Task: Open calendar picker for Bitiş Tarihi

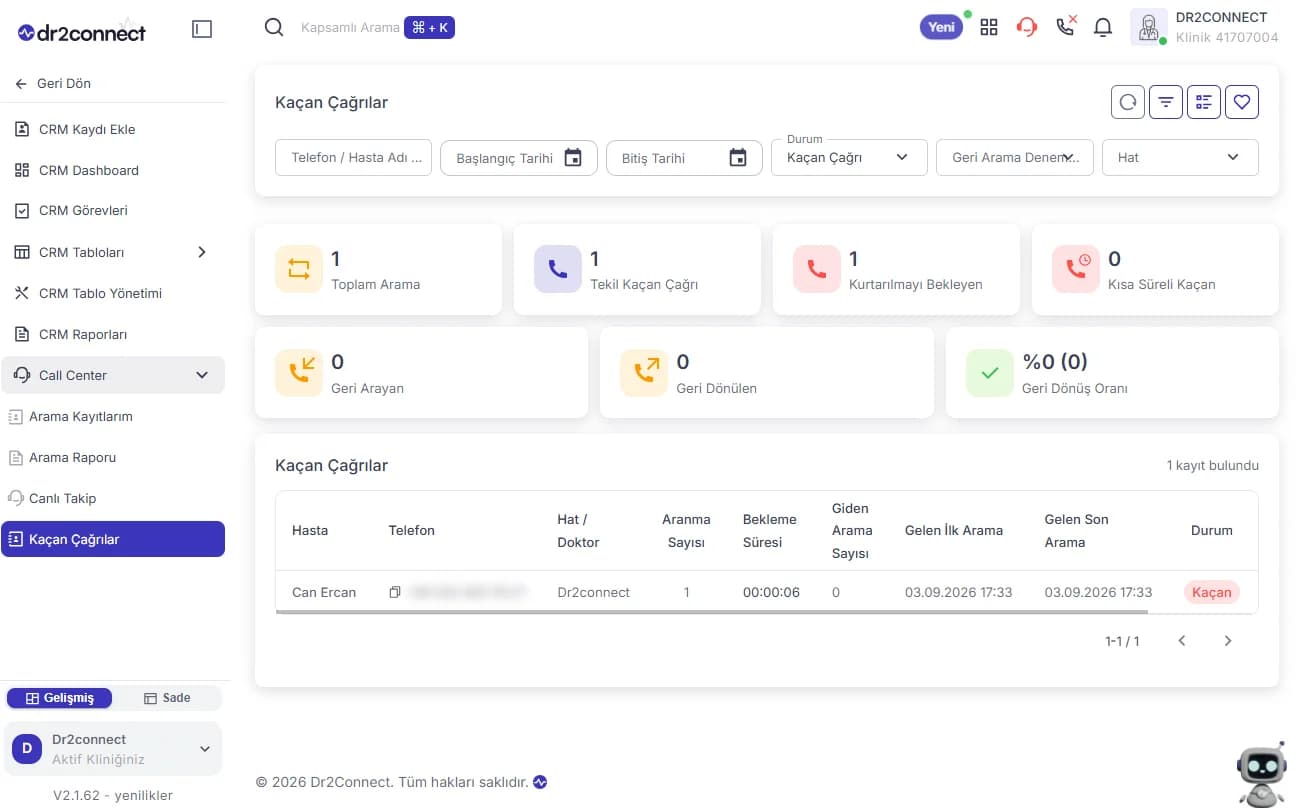Action: tap(738, 158)
